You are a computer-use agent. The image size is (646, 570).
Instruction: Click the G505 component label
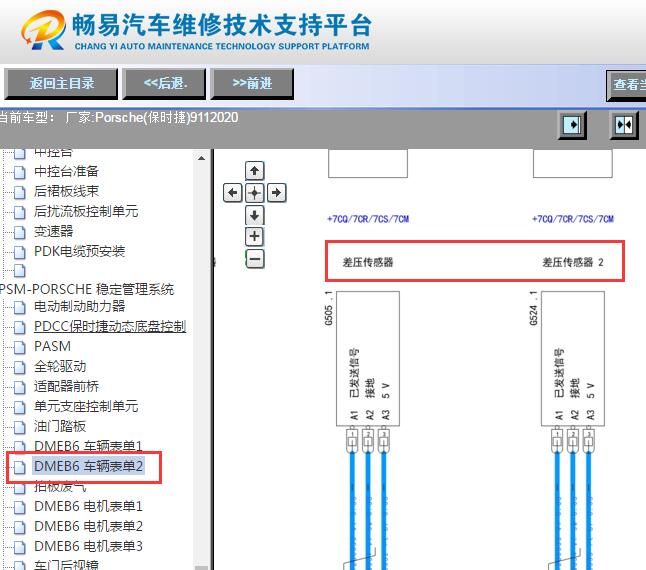coord(328,308)
